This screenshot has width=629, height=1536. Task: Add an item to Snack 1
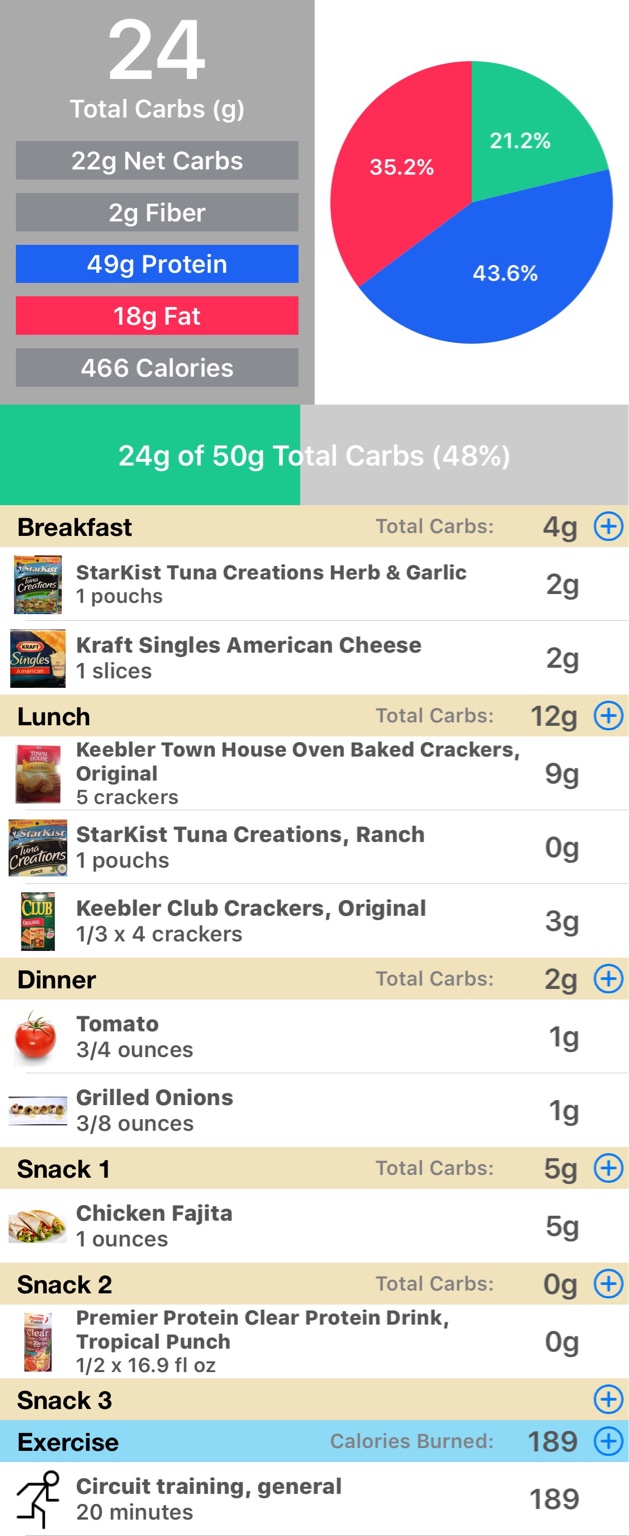pyautogui.click(x=608, y=1167)
